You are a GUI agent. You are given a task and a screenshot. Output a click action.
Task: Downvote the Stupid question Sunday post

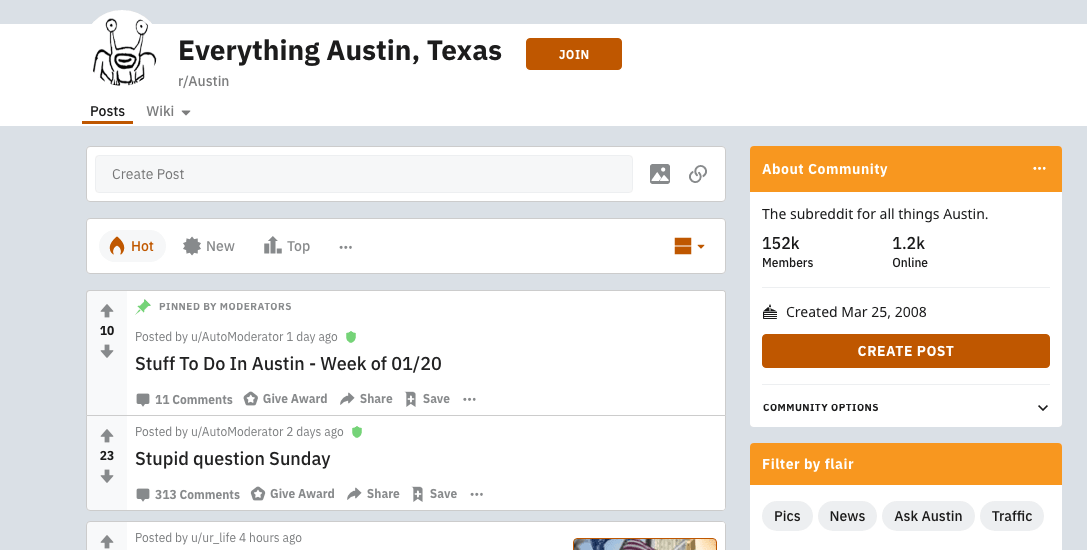coord(107,476)
